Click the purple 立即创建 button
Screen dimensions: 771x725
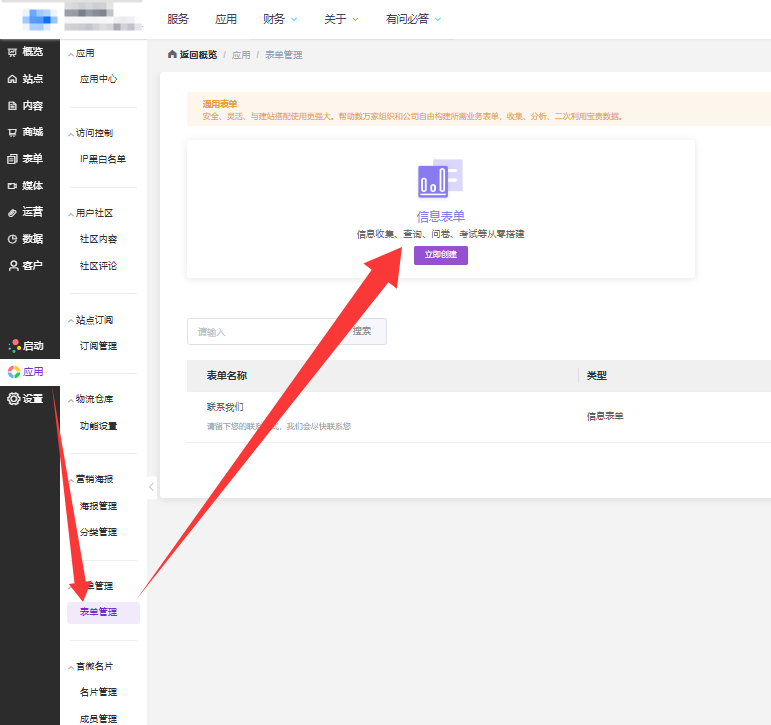[x=441, y=255]
